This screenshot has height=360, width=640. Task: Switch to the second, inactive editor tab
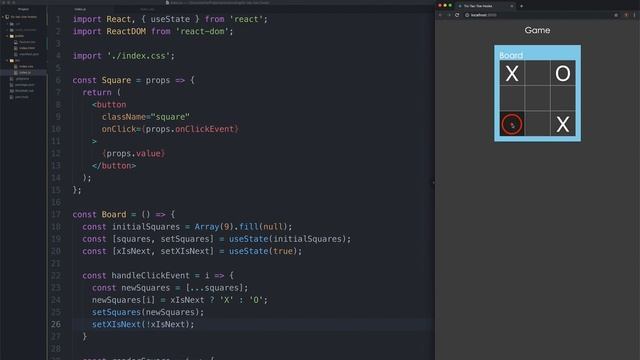(147, 9)
